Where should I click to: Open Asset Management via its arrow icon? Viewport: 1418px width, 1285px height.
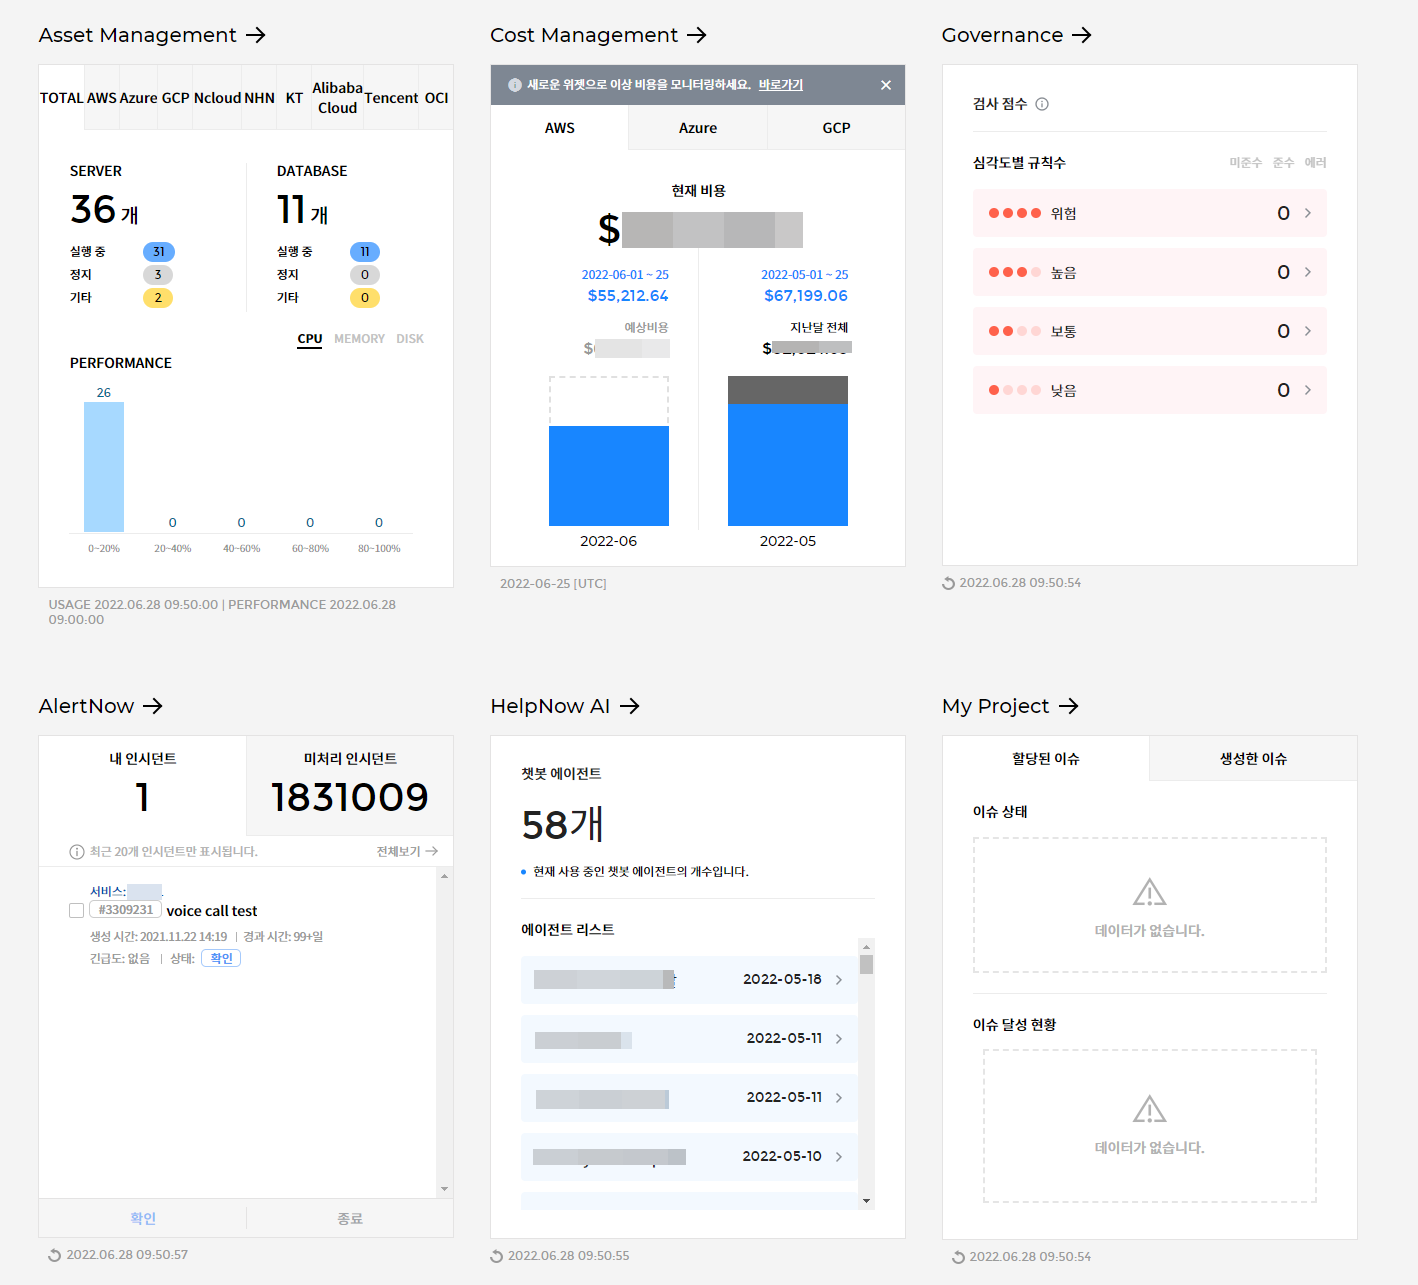click(256, 35)
